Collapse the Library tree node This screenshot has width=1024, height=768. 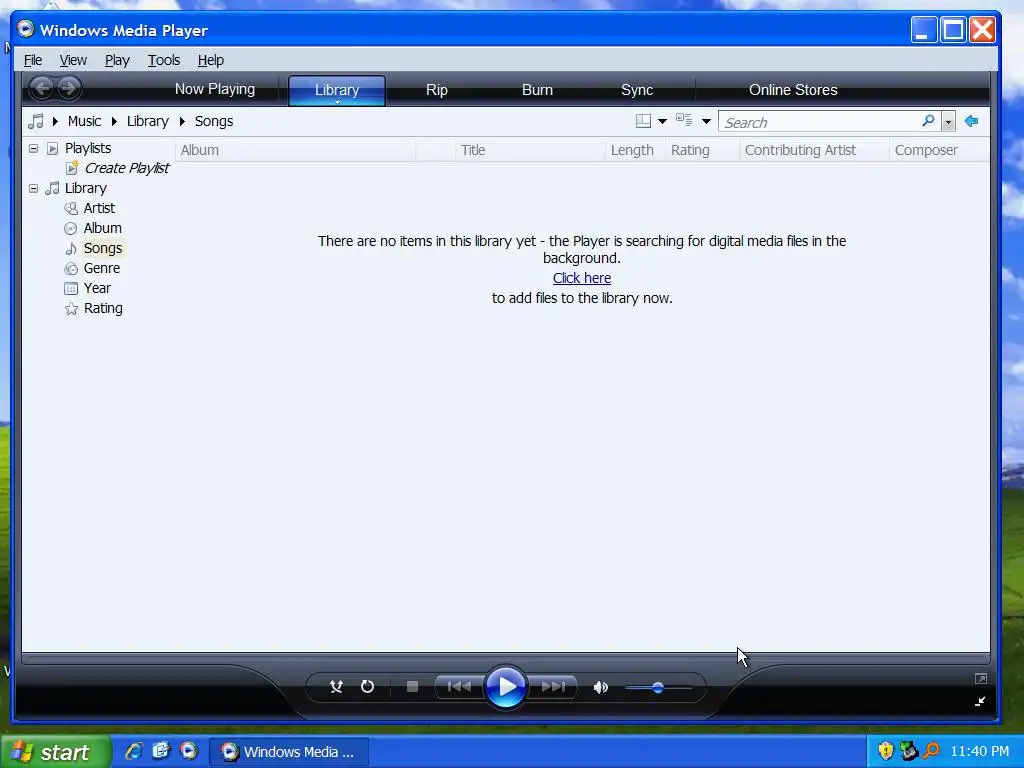tap(33, 189)
